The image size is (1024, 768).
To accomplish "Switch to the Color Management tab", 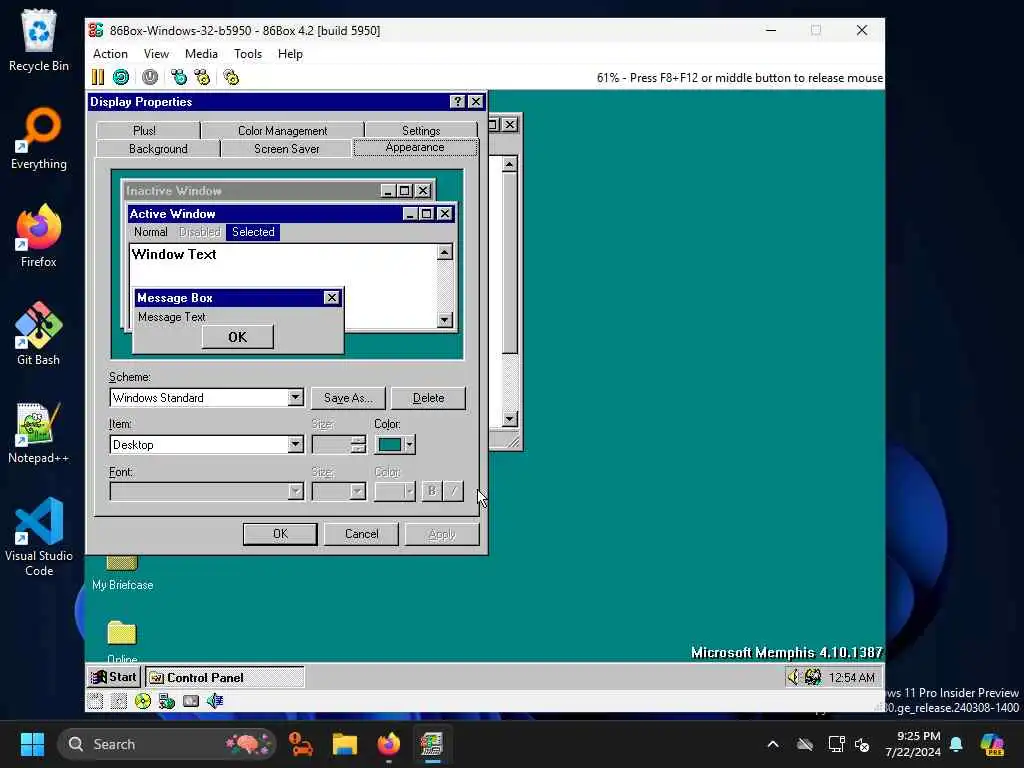I will [x=282, y=131].
